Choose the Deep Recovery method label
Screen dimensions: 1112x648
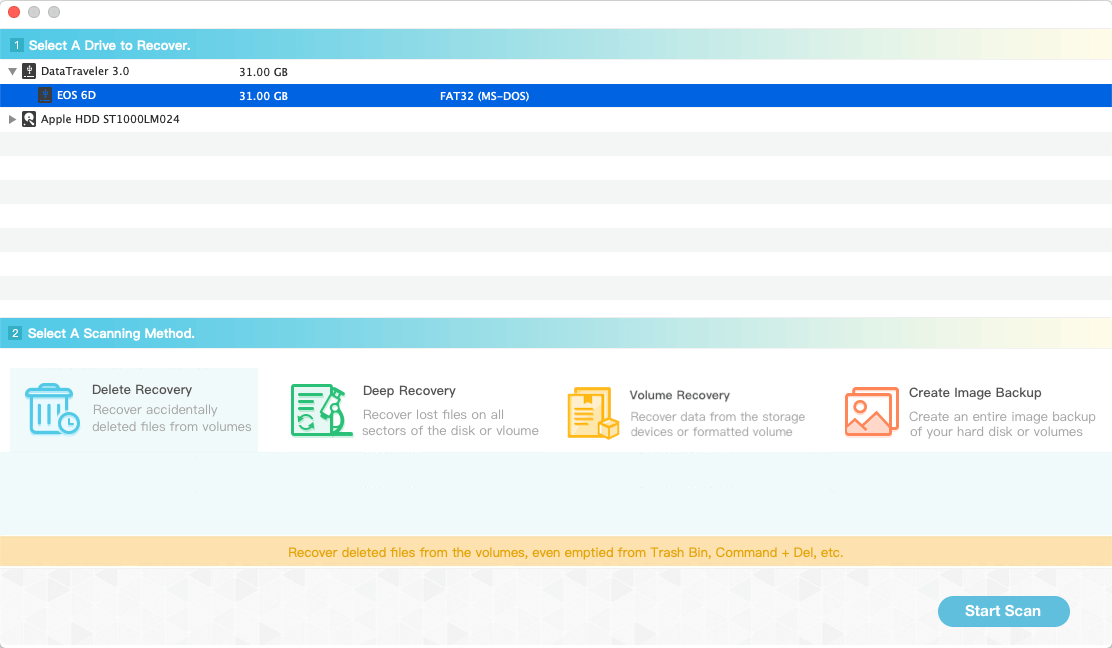(x=409, y=391)
